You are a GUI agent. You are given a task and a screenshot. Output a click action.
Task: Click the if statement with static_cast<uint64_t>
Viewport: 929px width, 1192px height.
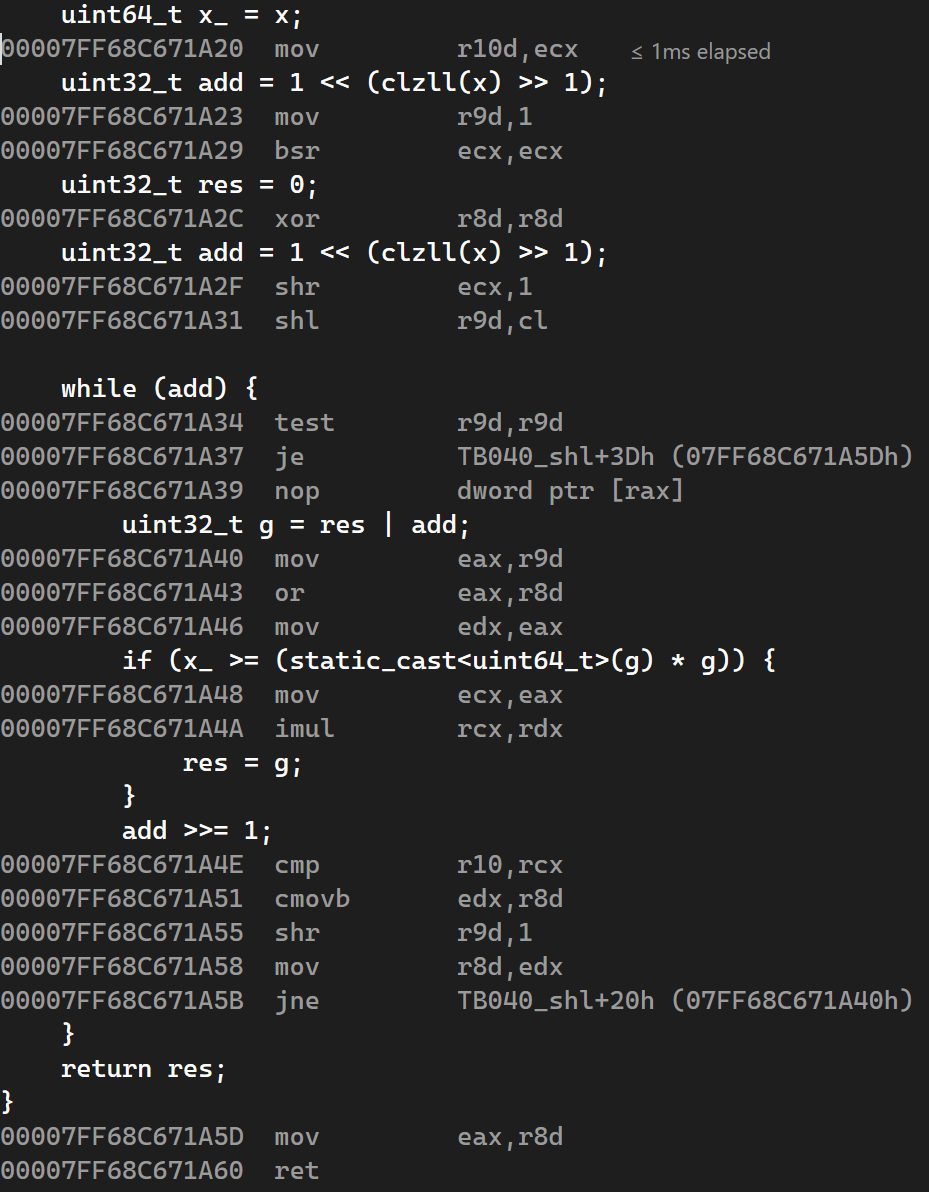pos(449,661)
